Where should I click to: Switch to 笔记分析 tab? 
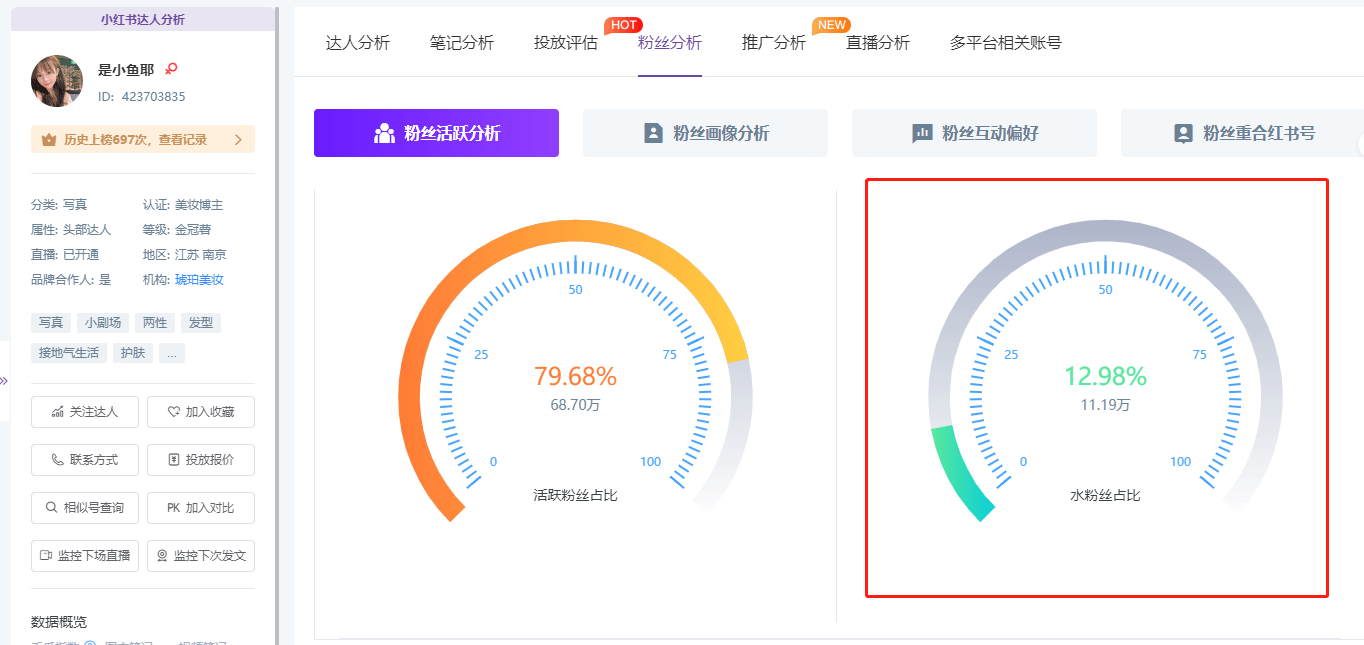pyautogui.click(x=462, y=43)
